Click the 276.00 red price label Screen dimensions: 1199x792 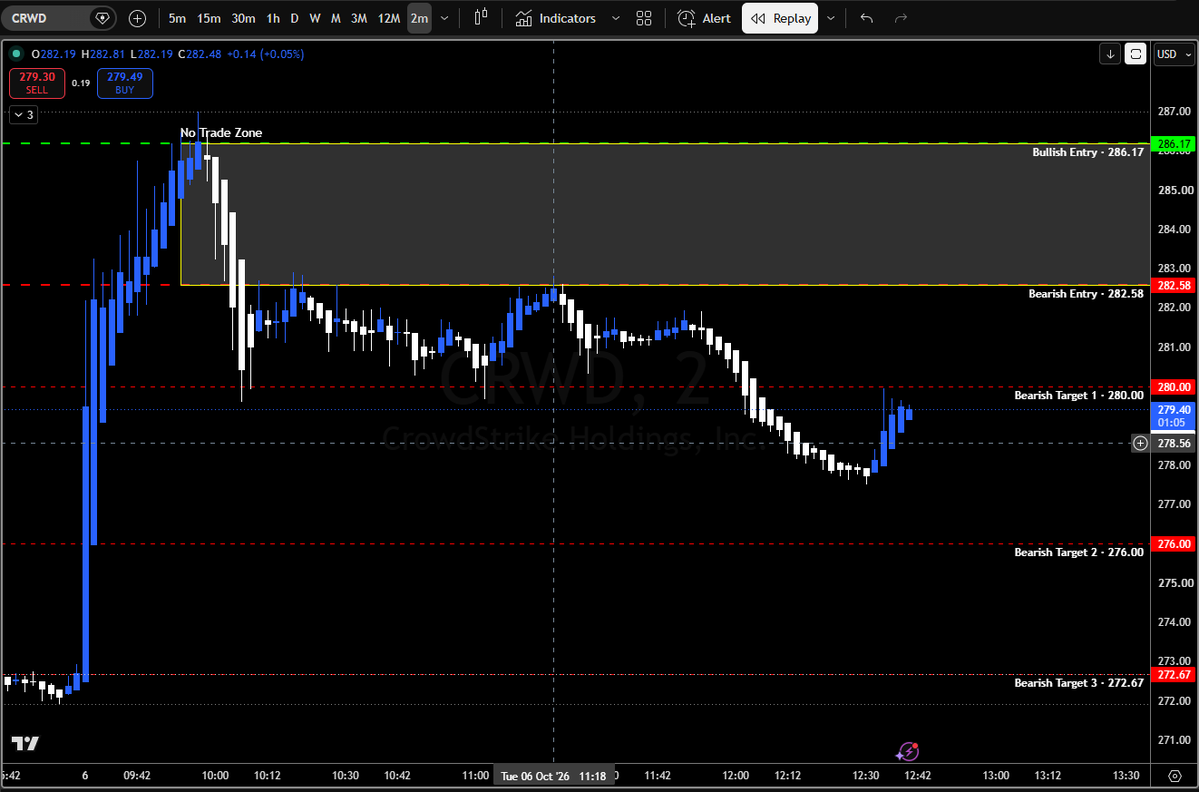point(1173,544)
